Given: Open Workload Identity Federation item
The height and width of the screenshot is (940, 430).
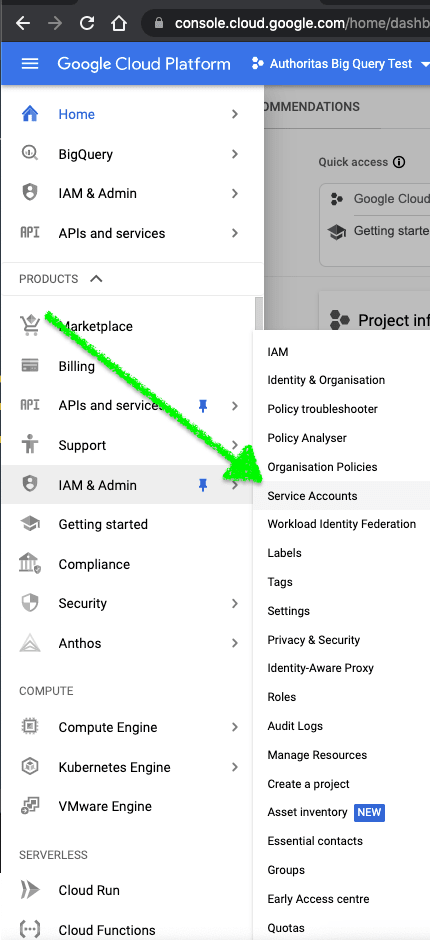Looking at the screenshot, I should click(x=341, y=524).
